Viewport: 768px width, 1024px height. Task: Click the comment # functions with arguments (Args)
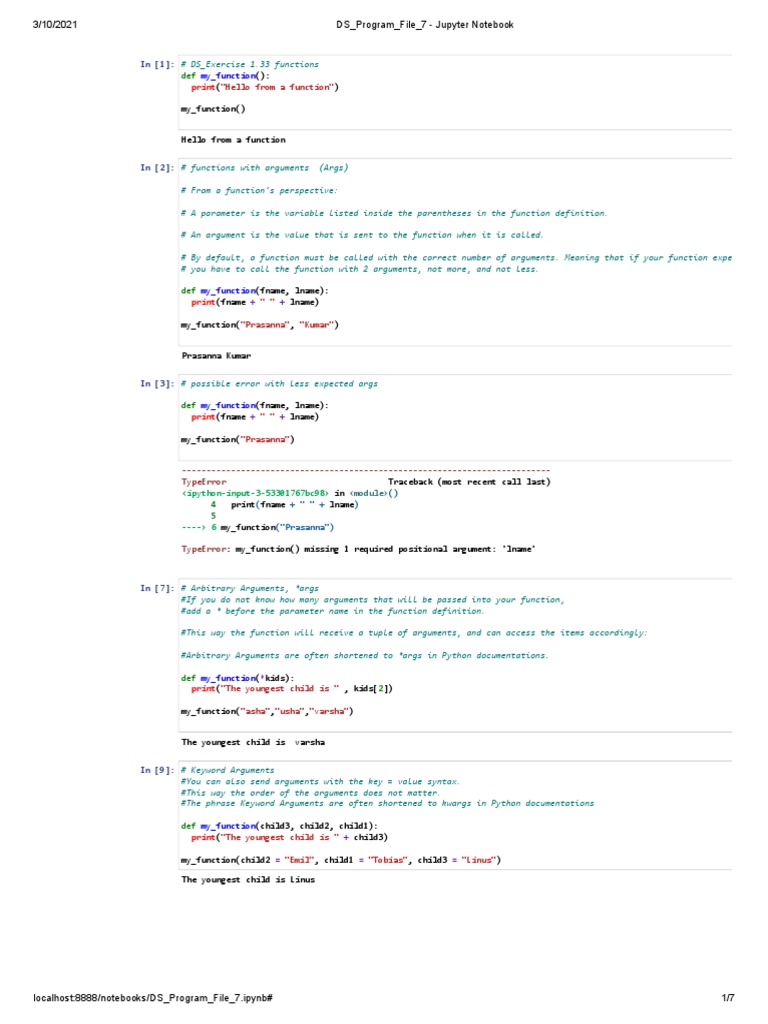(x=264, y=168)
